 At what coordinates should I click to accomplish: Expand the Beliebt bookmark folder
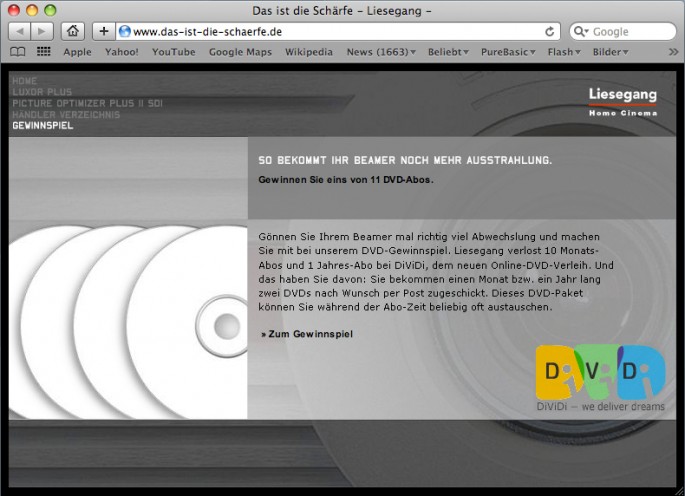pyautogui.click(x=448, y=52)
